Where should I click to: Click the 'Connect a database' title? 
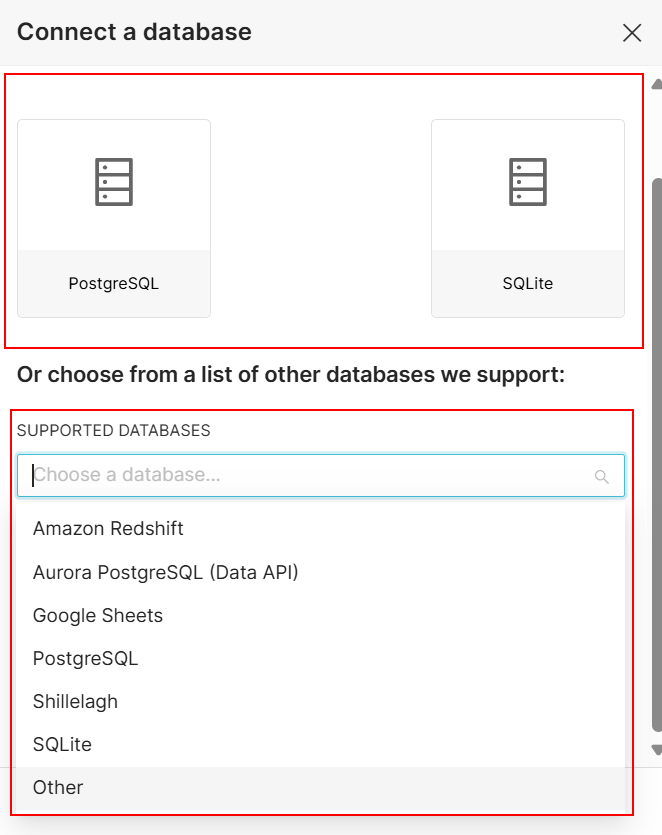point(134,32)
